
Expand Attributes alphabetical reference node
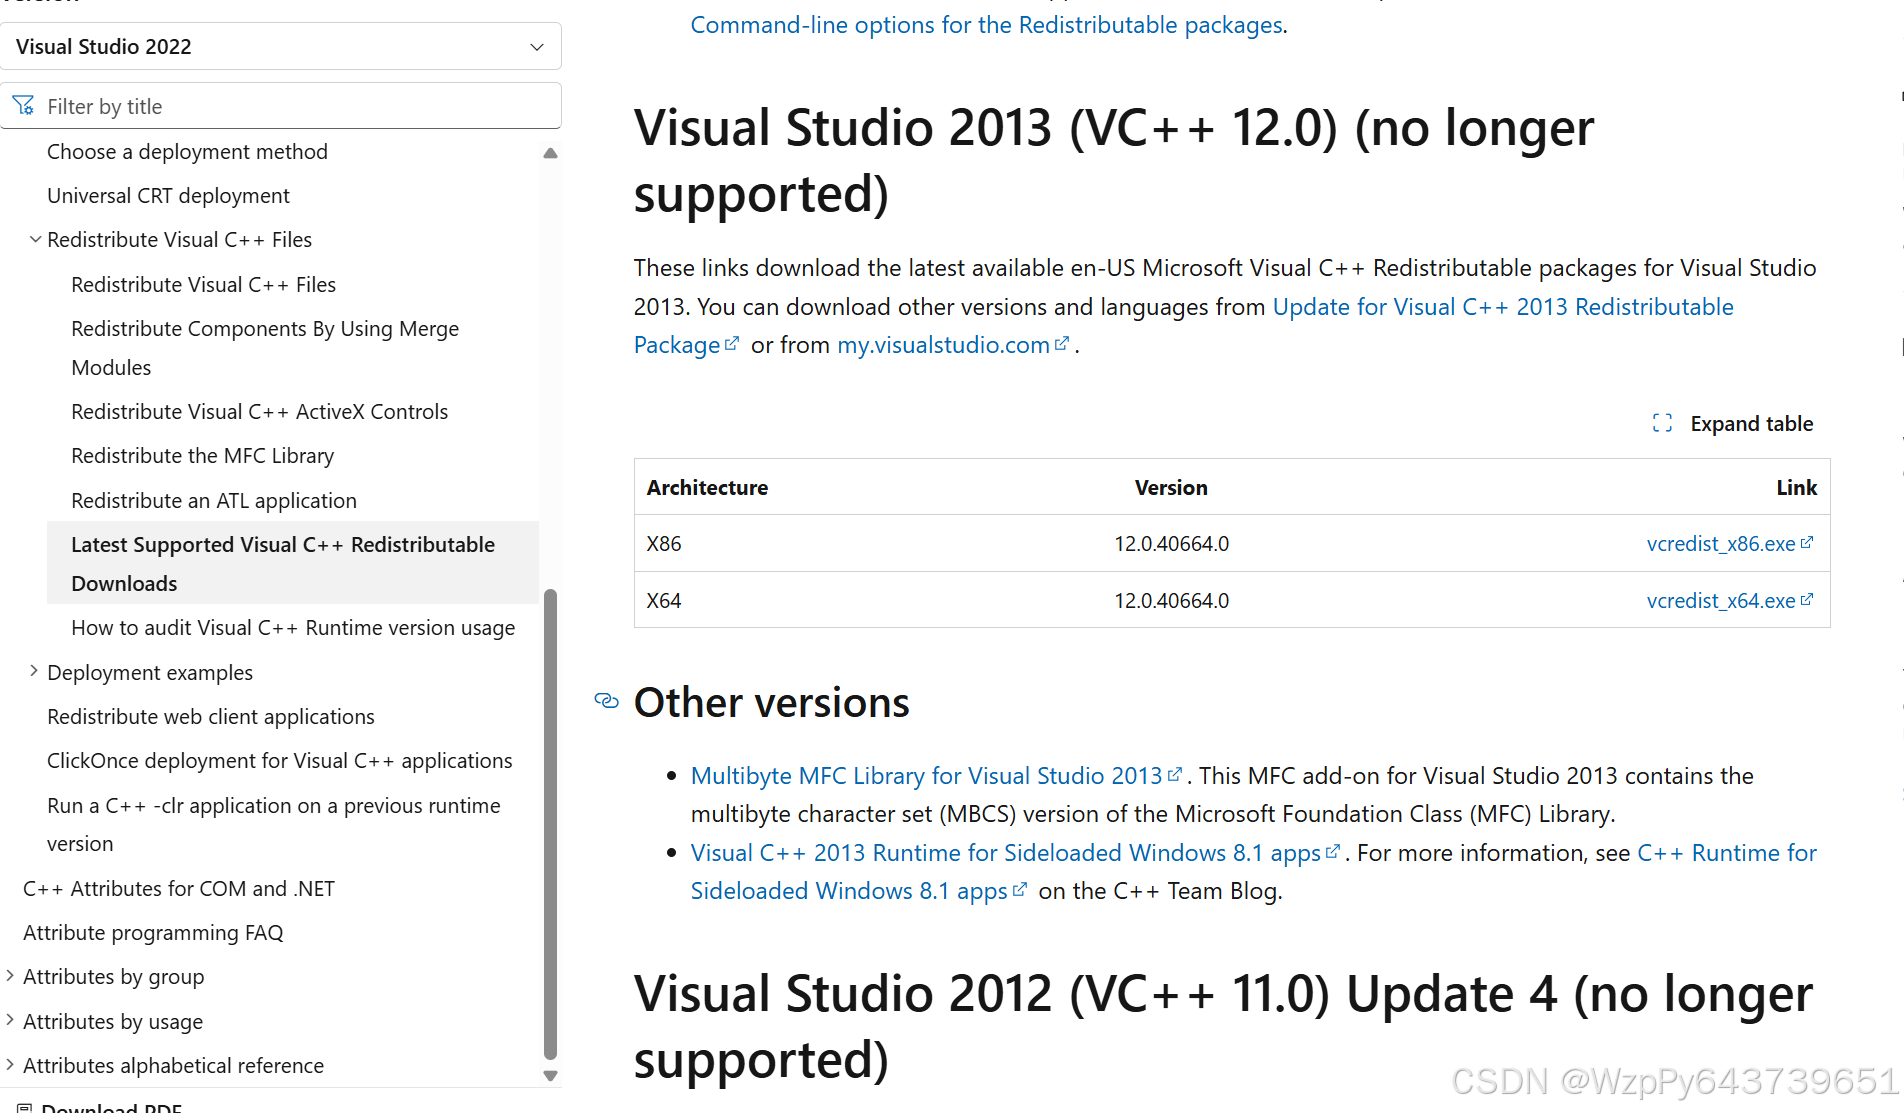[x=10, y=1064]
